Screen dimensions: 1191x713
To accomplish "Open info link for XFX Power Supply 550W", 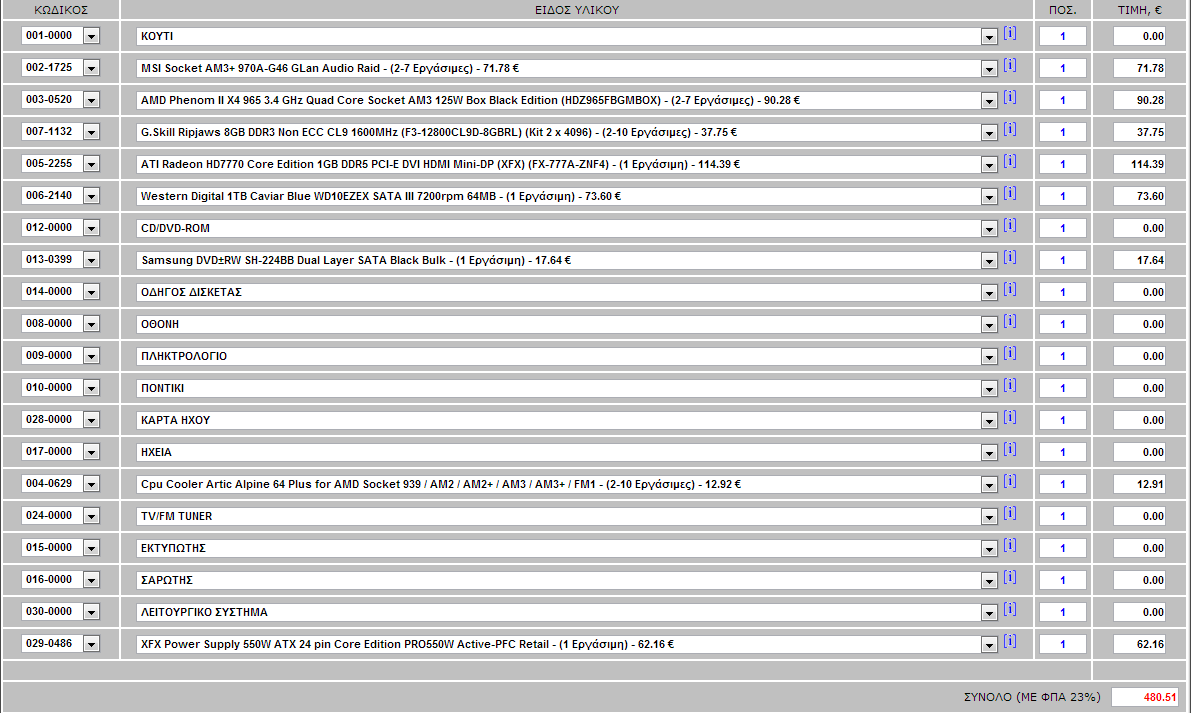I will pyautogui.click(x=1009, y=641).
